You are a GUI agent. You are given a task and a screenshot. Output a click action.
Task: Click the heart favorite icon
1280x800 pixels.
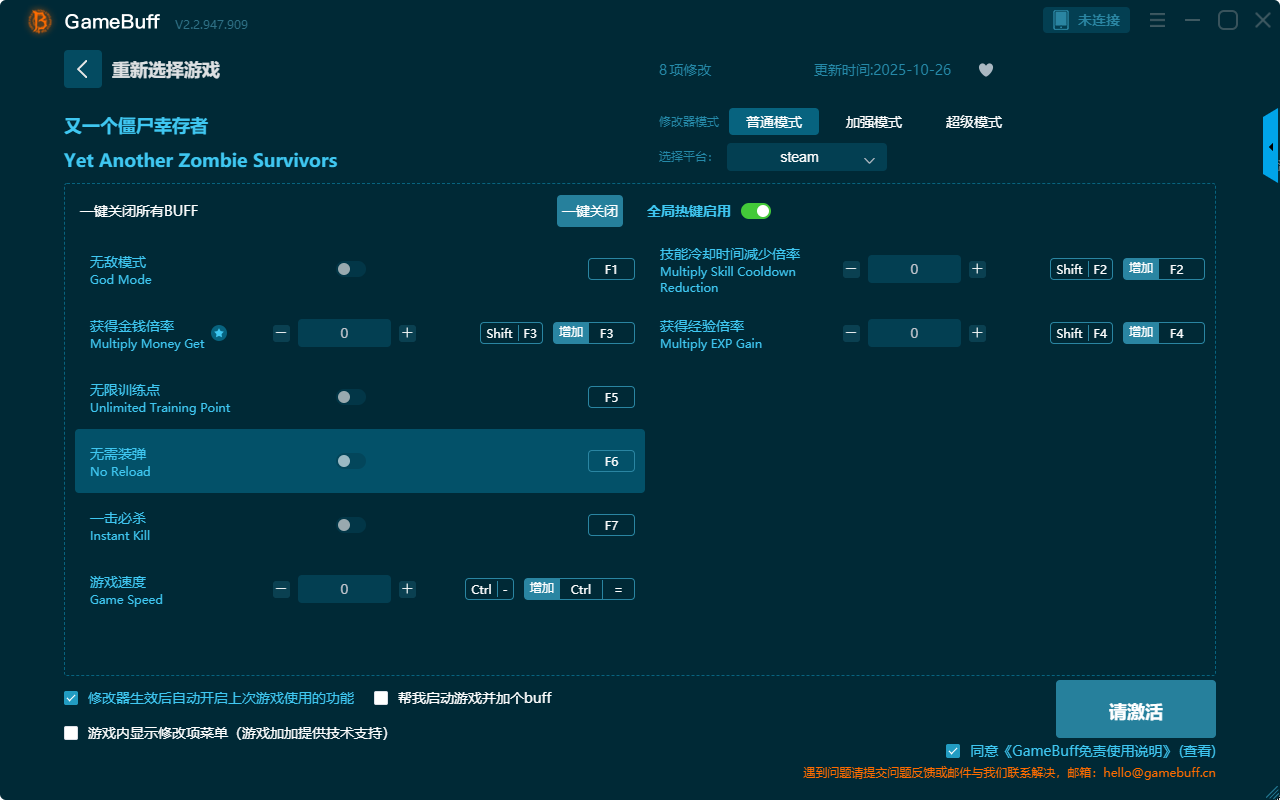tap(985, 70)
